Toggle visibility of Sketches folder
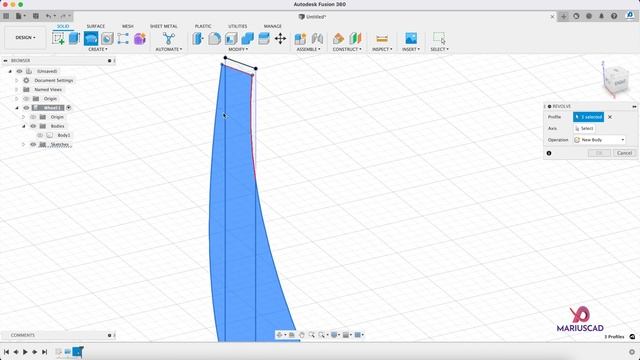Viewport: 640px width, 360px height. (33, 144)
